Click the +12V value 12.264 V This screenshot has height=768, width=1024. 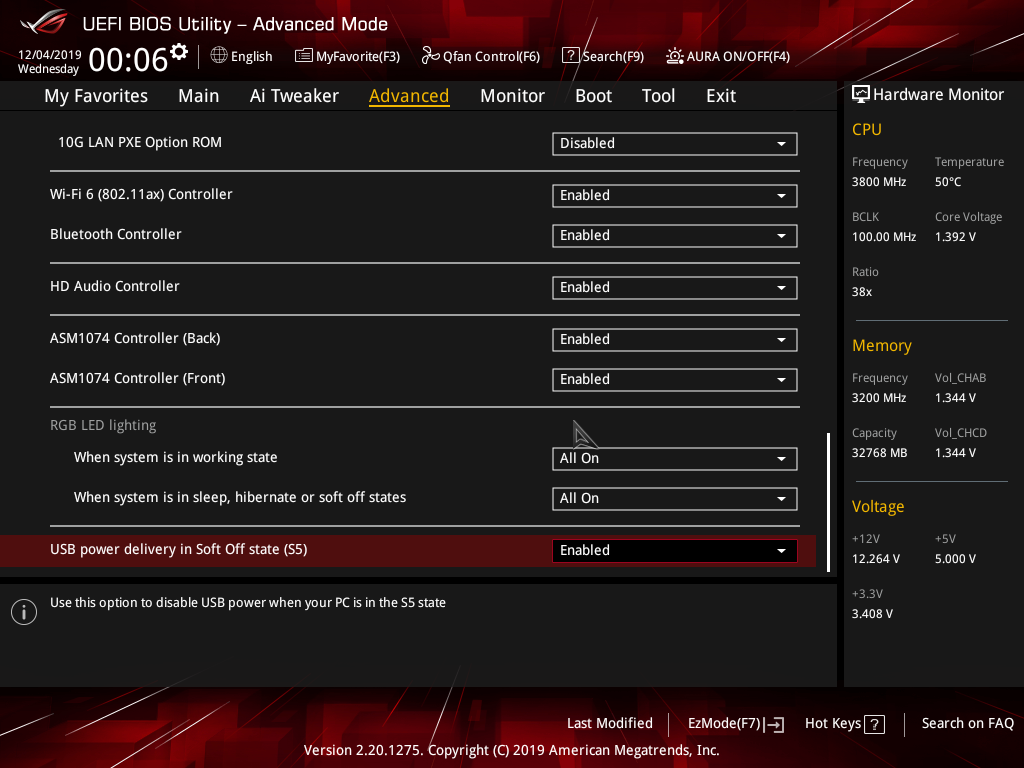pyautogui.click(x=876, y=558)
